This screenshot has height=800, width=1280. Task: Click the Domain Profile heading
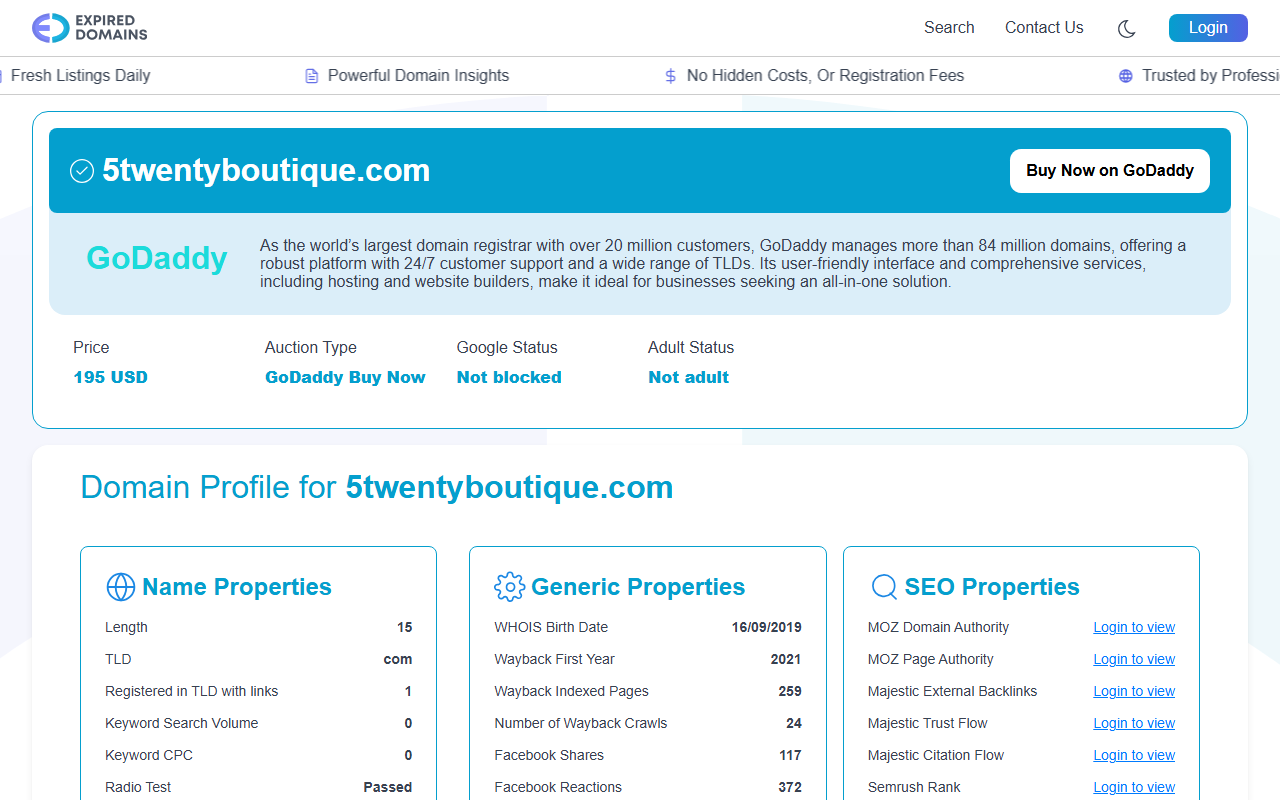377,488
